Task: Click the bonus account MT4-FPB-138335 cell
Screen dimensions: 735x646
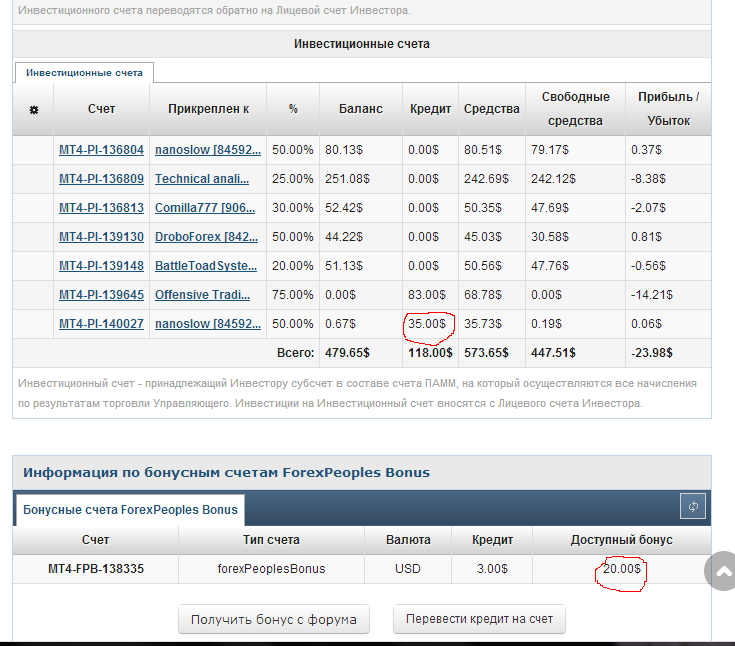Action: click(96, 569)
